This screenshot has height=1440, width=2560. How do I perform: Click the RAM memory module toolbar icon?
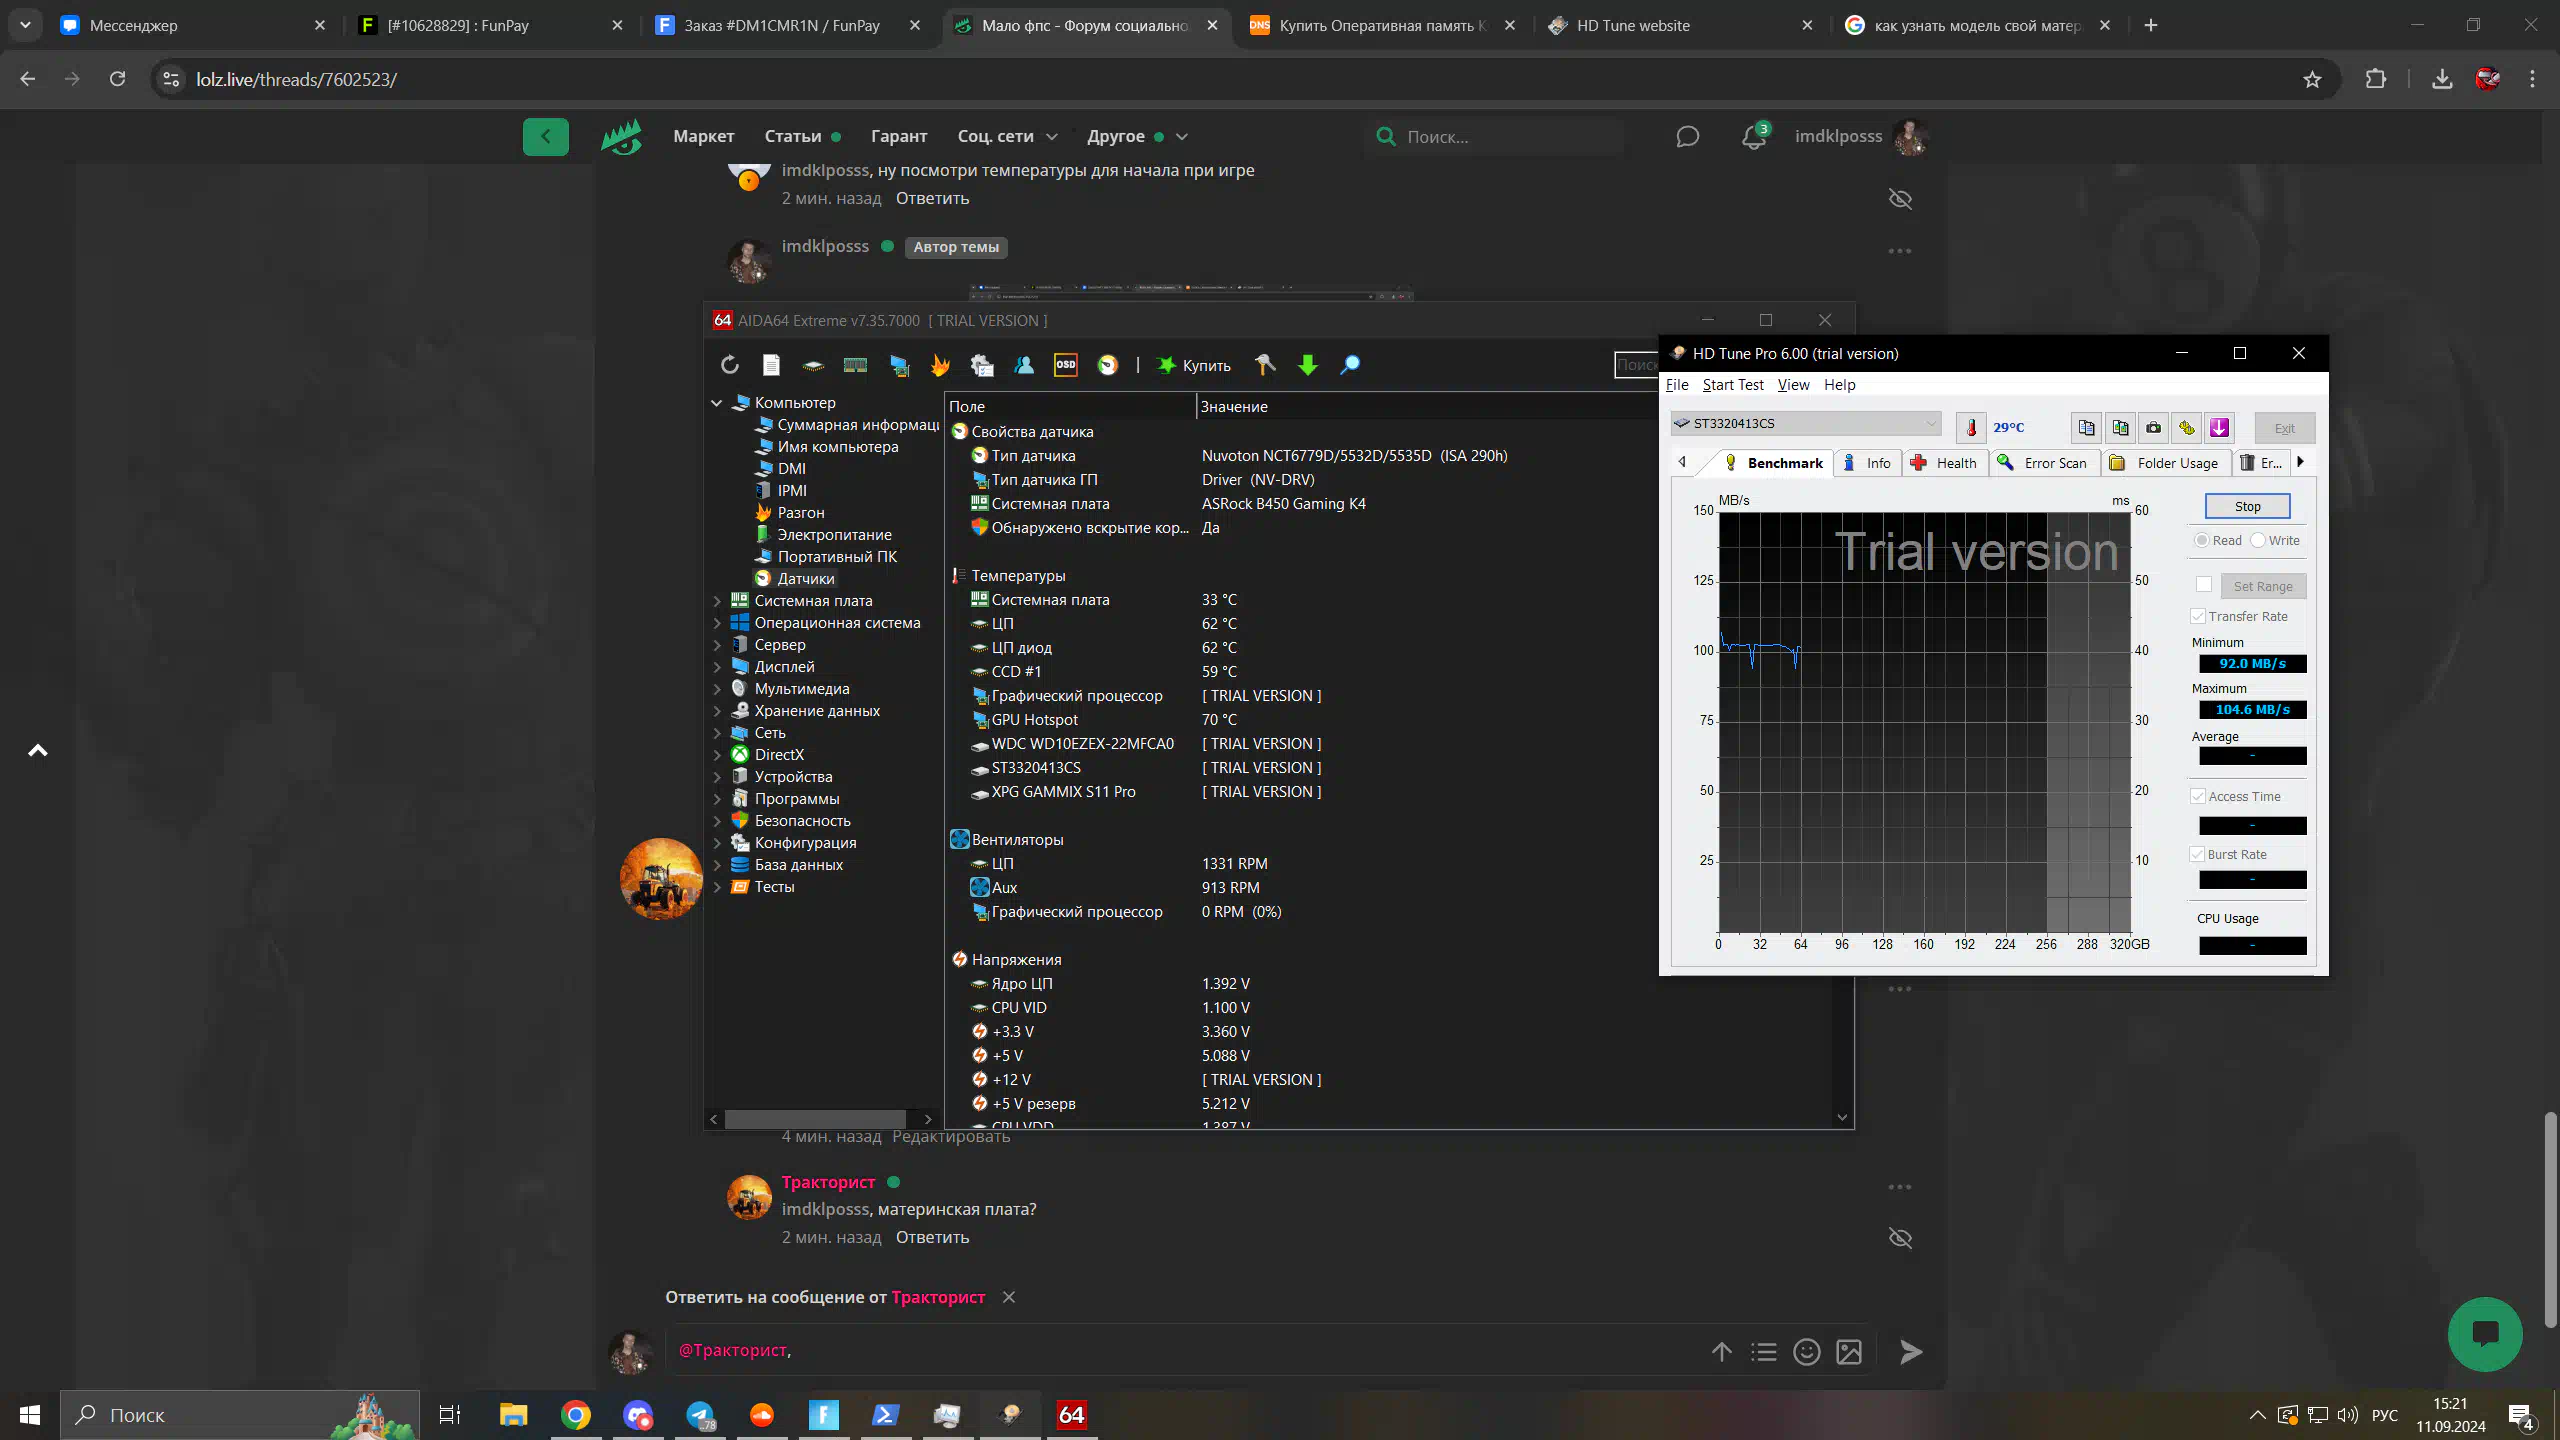click(855, 365)
